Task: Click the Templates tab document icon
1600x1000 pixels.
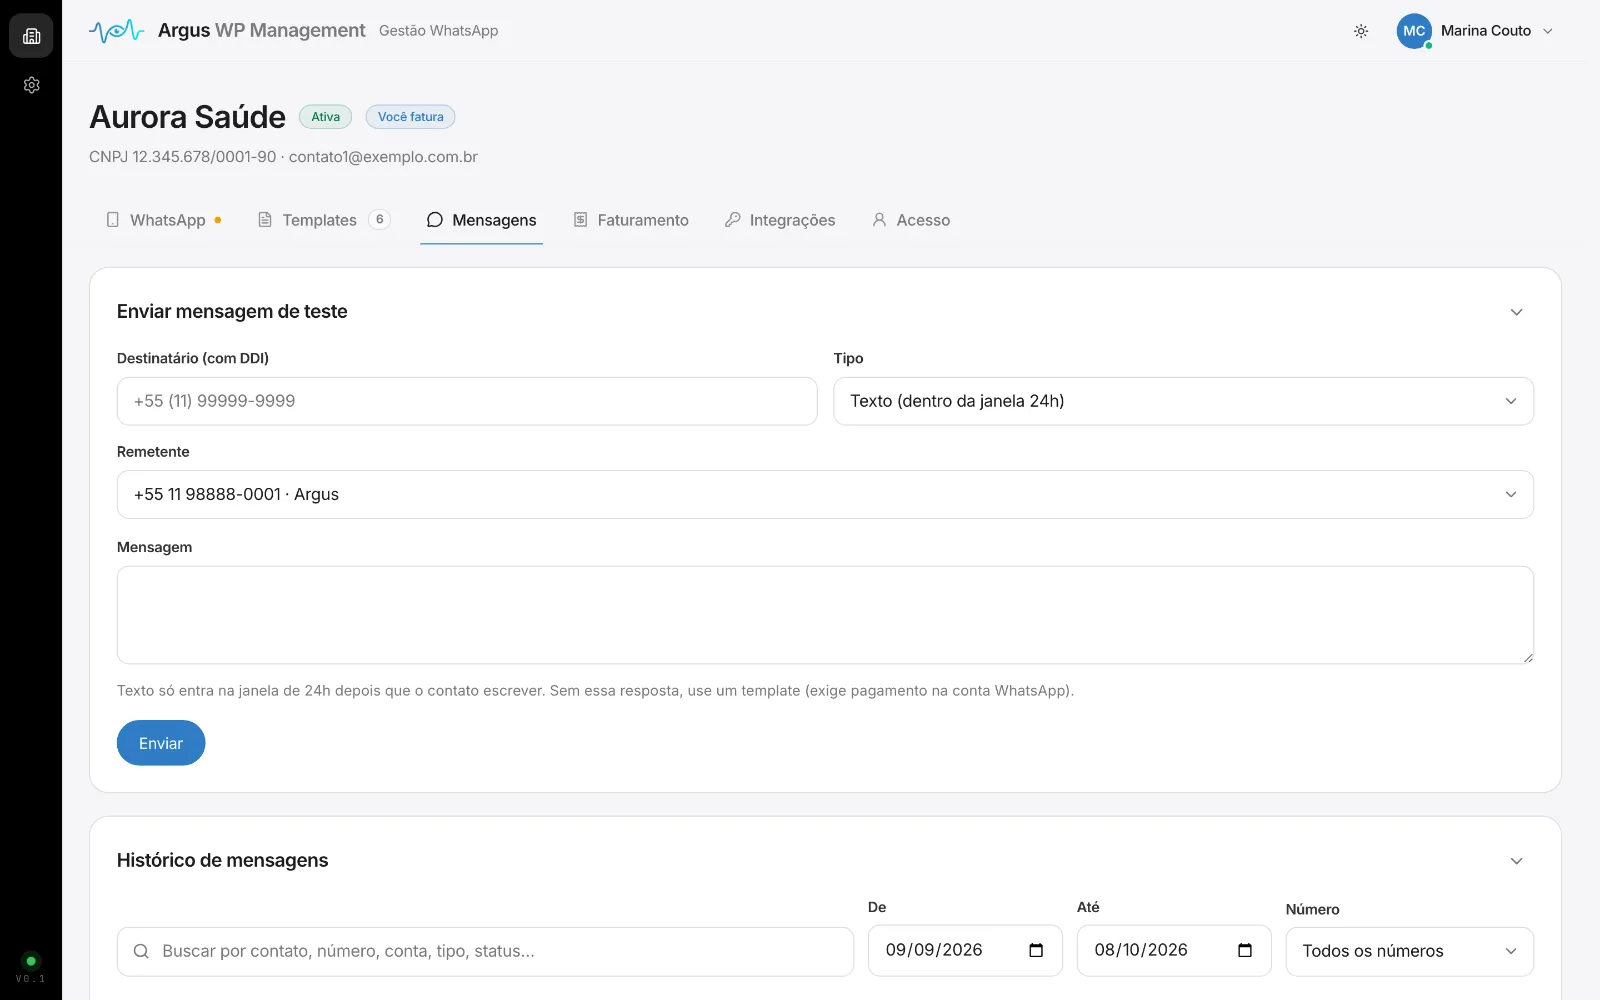Action: tap(265, 219)
